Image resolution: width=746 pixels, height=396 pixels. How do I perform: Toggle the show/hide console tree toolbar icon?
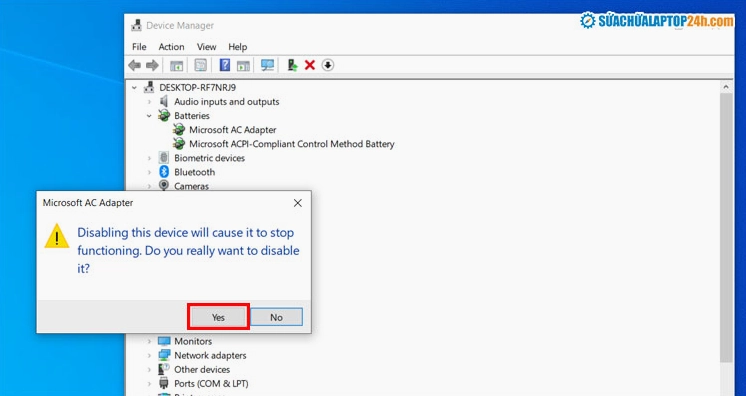point(177,65)
